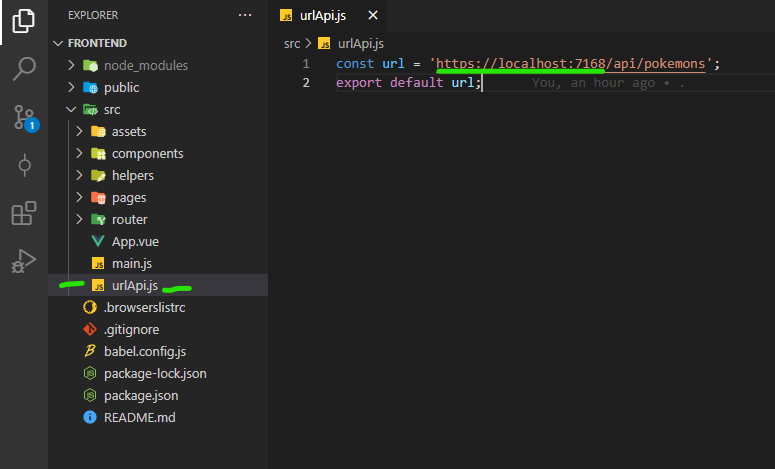Expand the router folder chevron

(x=79, y=219)
